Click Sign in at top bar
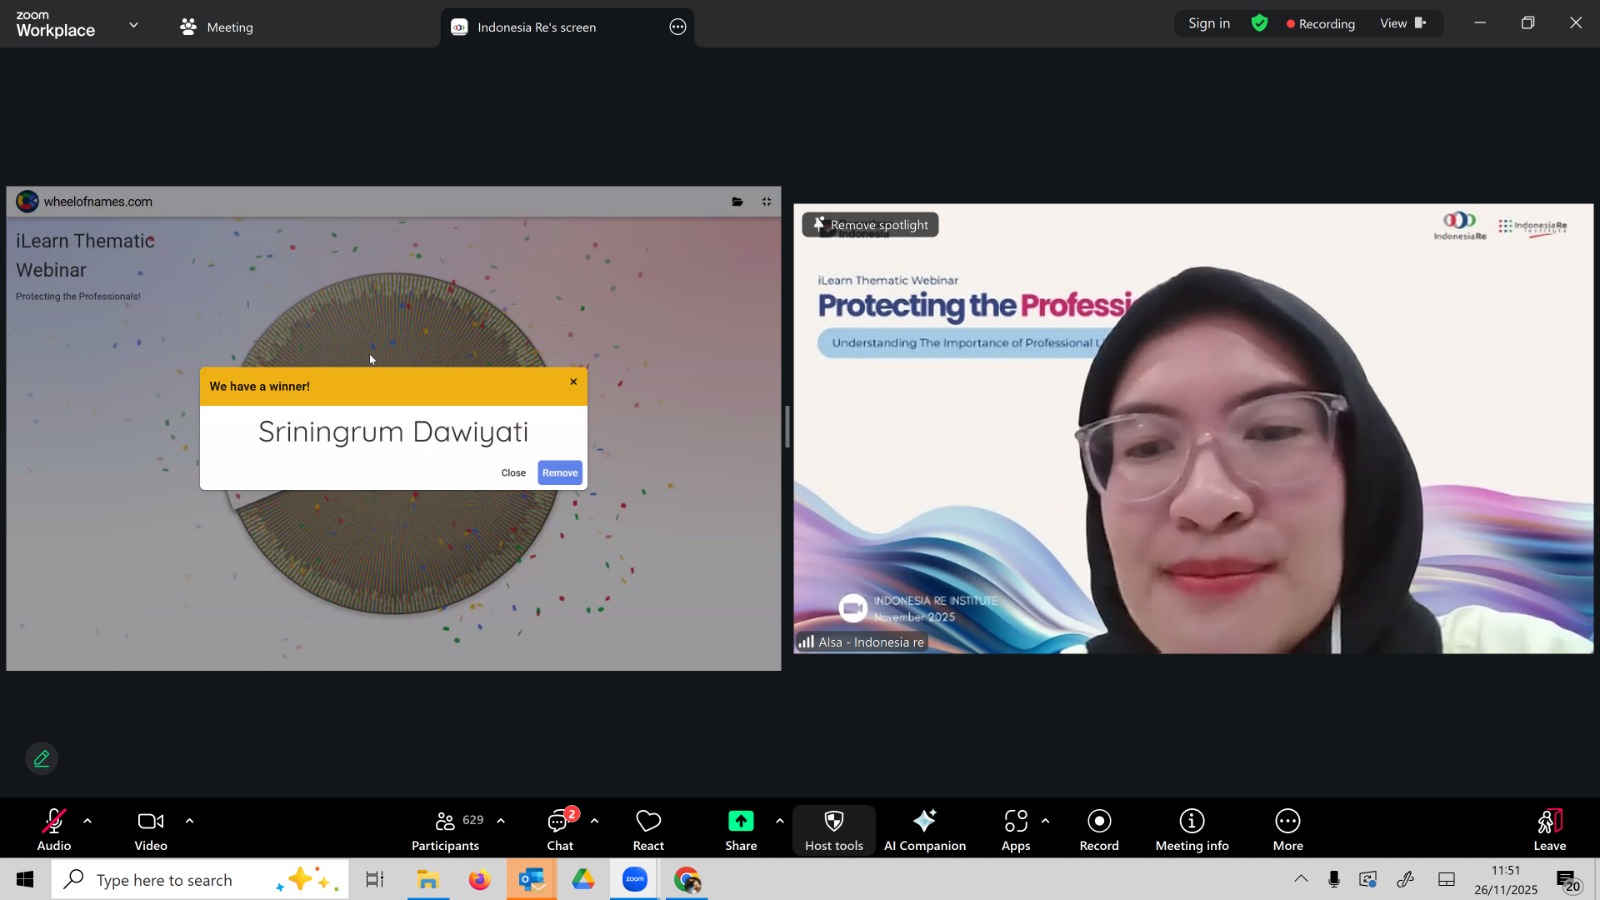Image resolution: width=1600 pixels, height=900 pixels. pos(1209,23)
